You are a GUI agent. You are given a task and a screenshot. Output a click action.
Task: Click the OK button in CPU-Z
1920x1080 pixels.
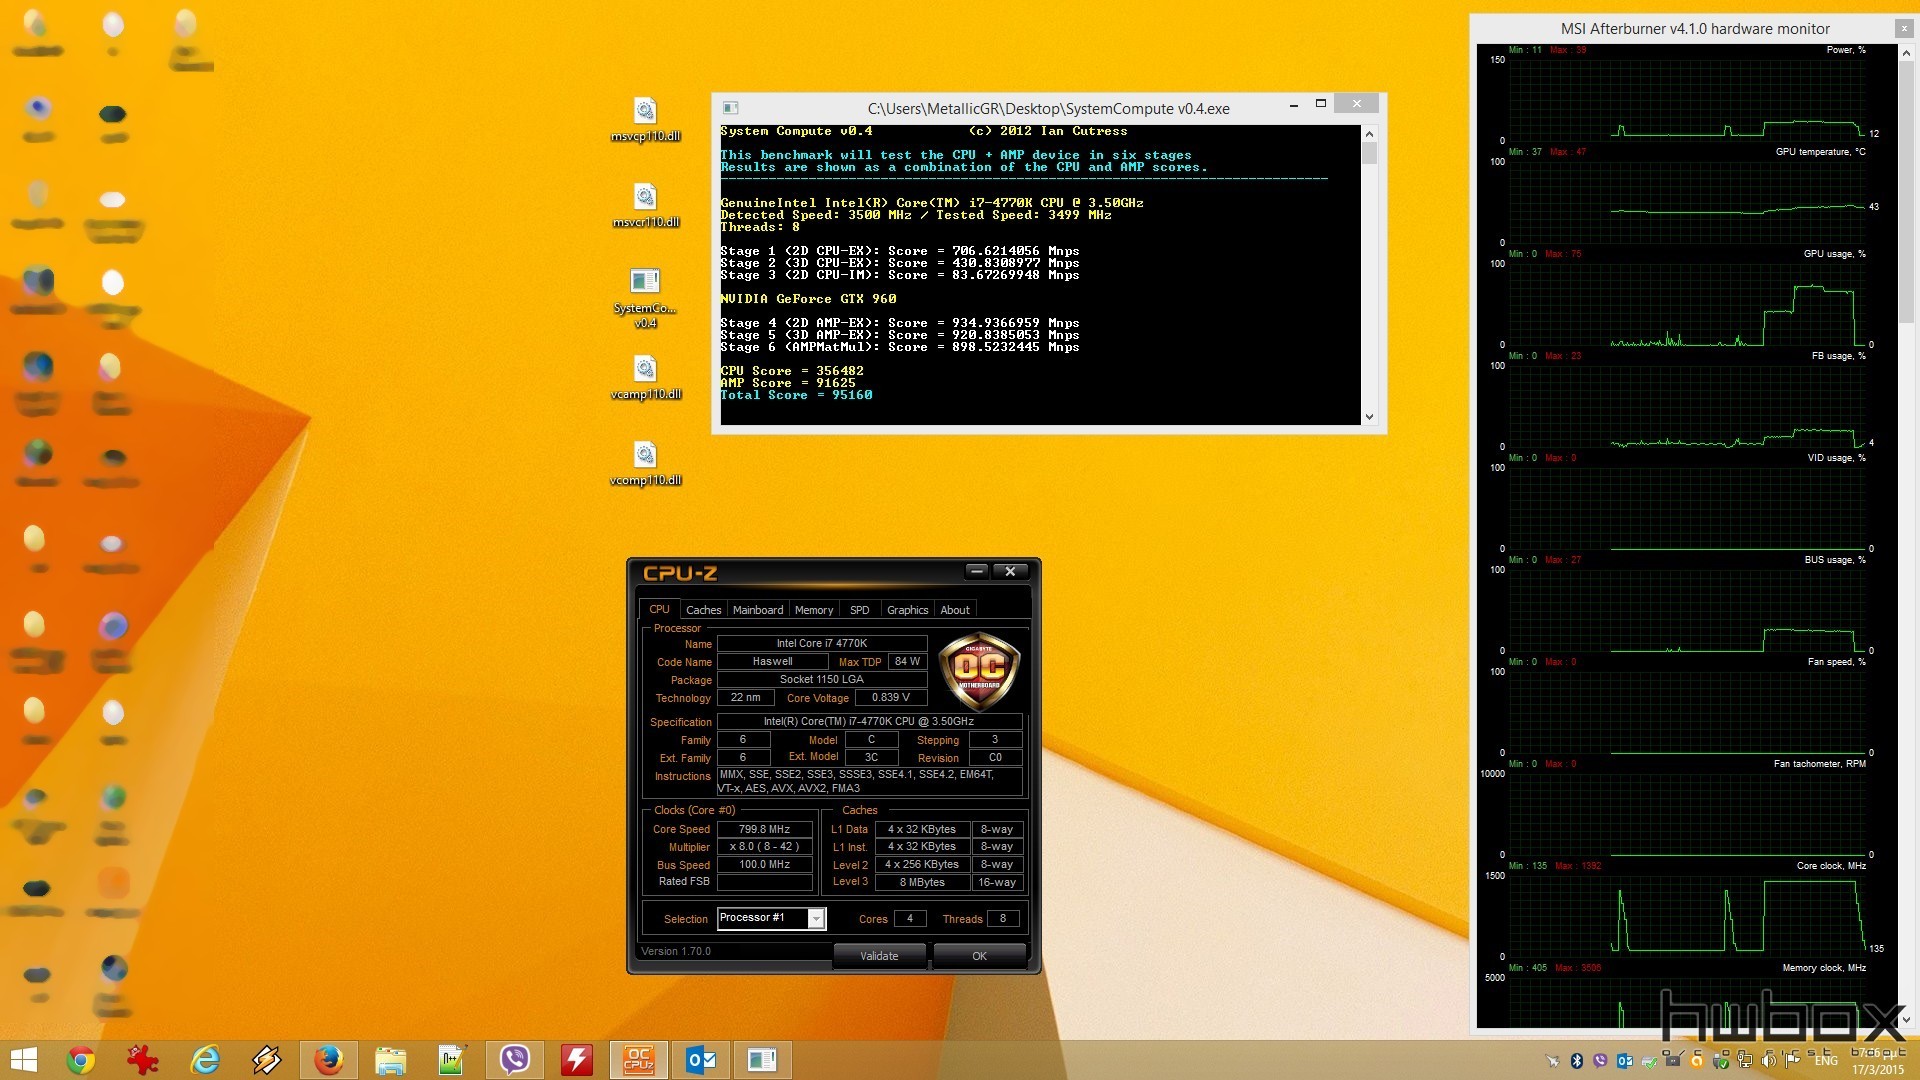point(981,955)
